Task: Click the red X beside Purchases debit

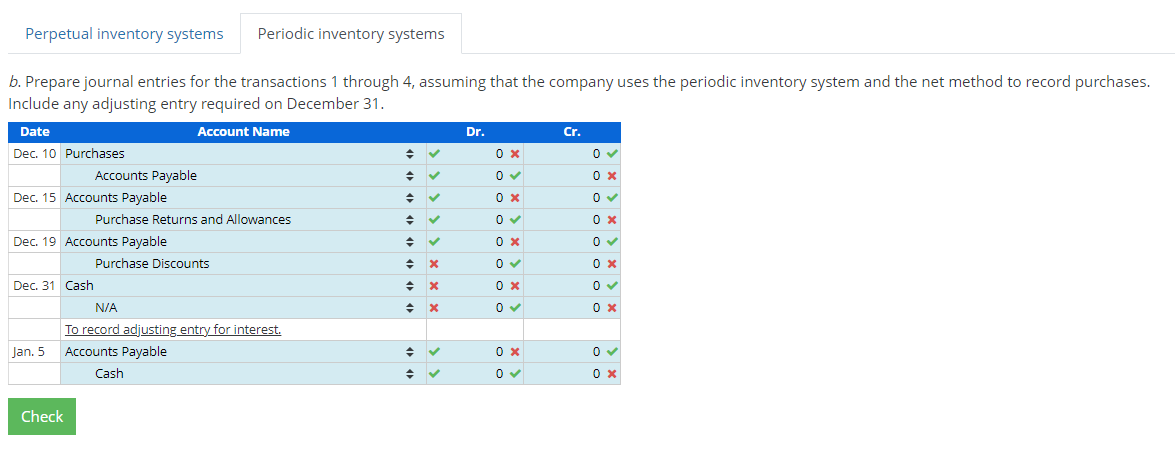Action: tap(514, 154)
